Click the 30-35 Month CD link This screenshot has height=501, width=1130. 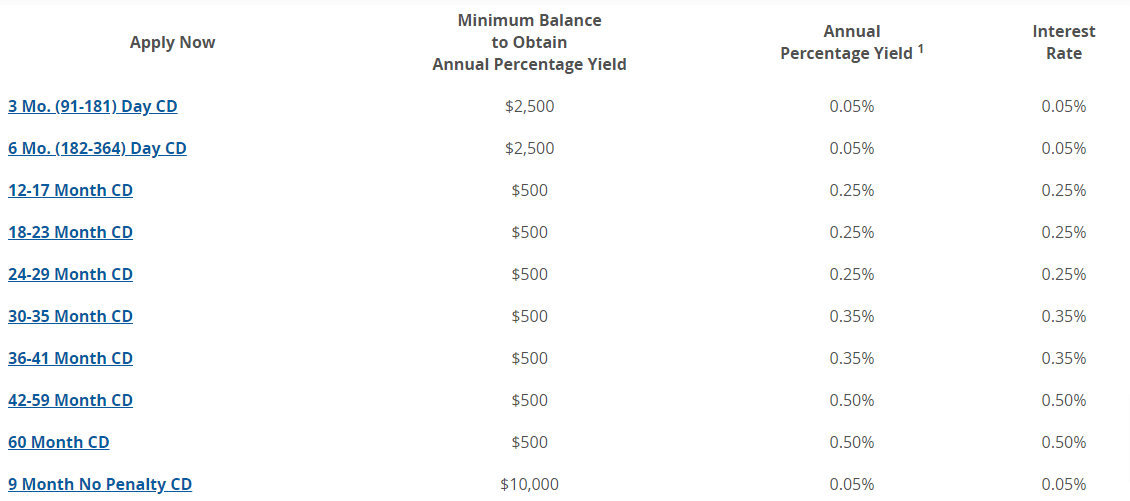coord(70,316)
